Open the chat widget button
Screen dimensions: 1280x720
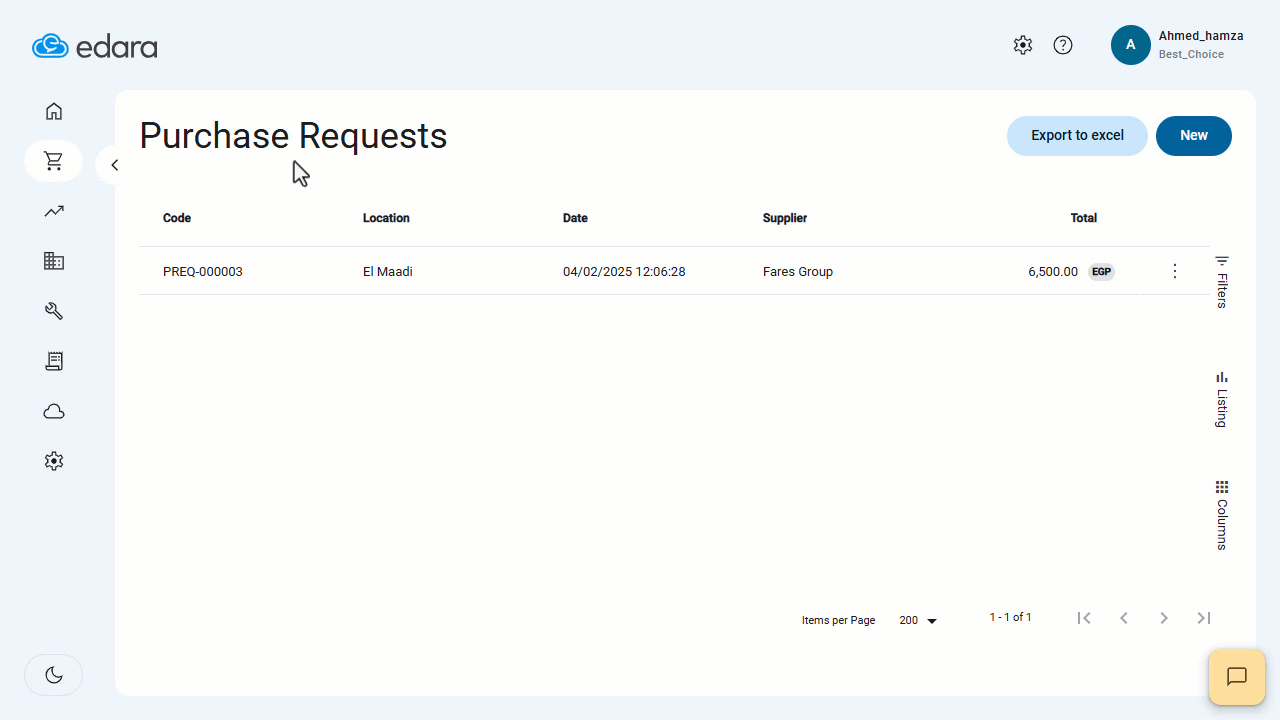pos(1237,677)
